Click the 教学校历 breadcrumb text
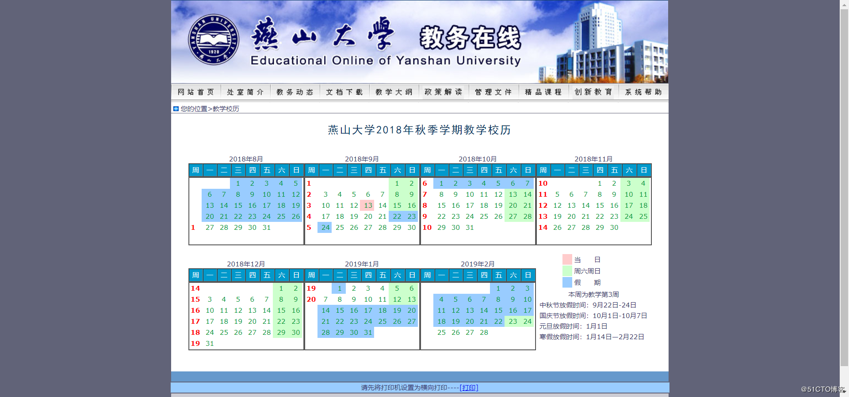Image resolution: width=849 pixels, height=397 pixels. pos(226,109)
